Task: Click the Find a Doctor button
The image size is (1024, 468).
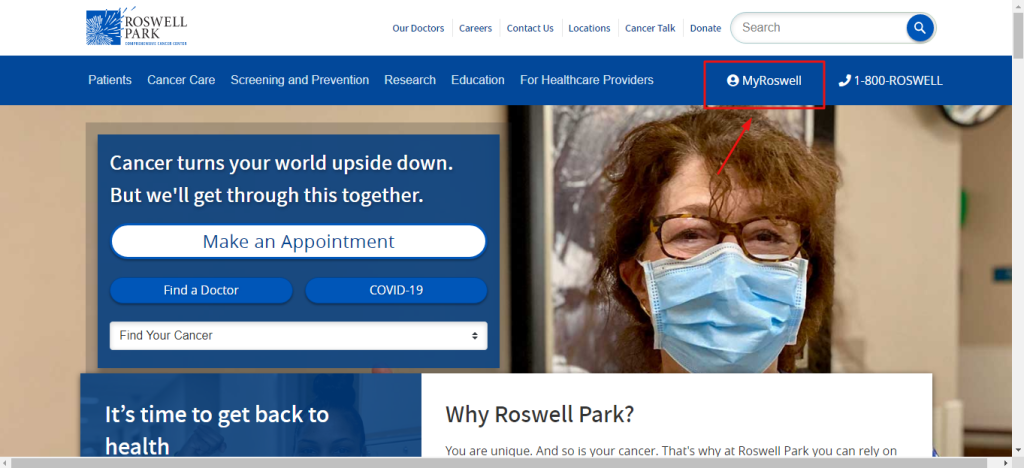Action: click(x=201, y=290)
